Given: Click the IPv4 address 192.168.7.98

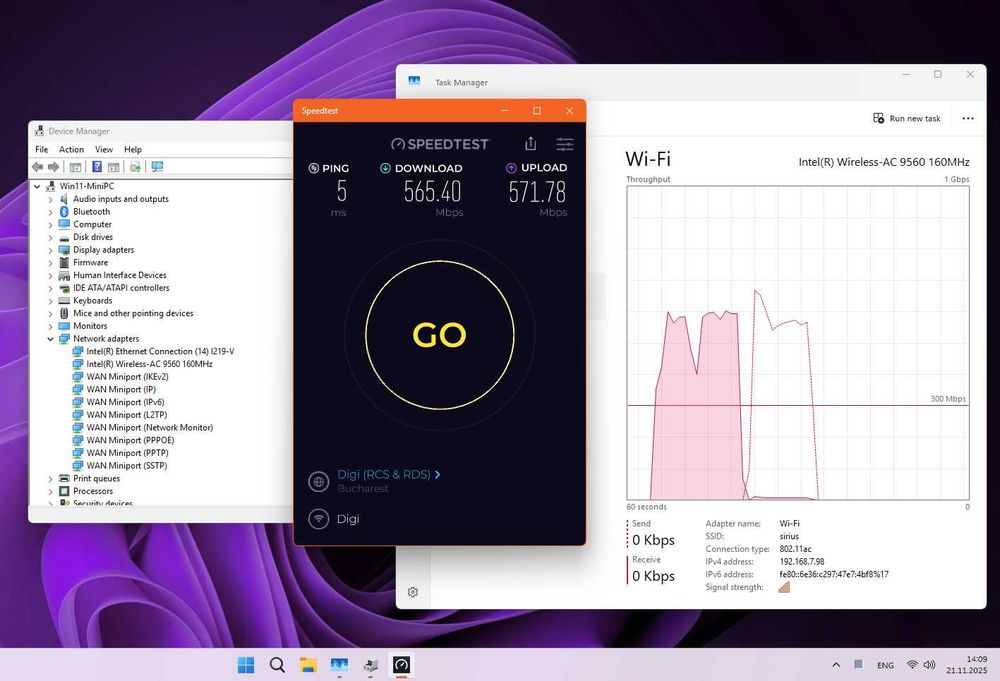Looking at the screenshot, I should 802,562.
